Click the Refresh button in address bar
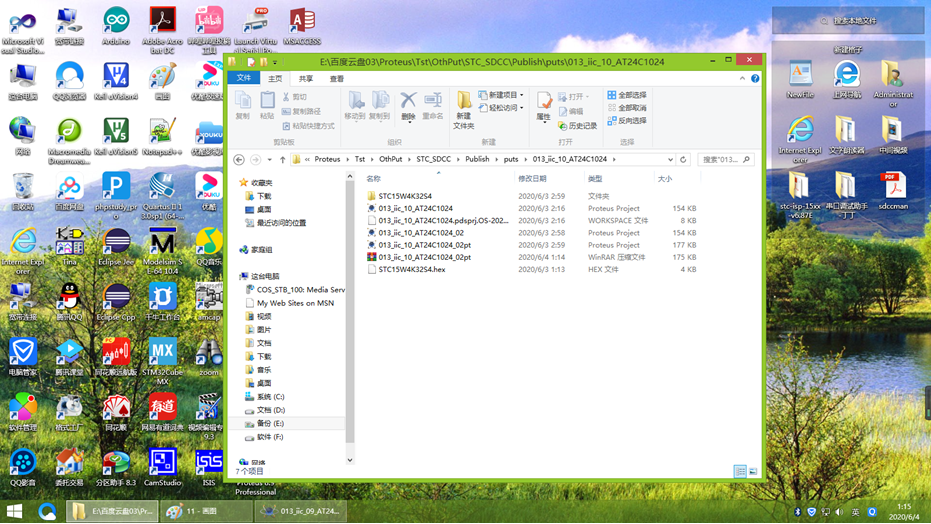Screen dimensions: 931x524 [683, 159]
